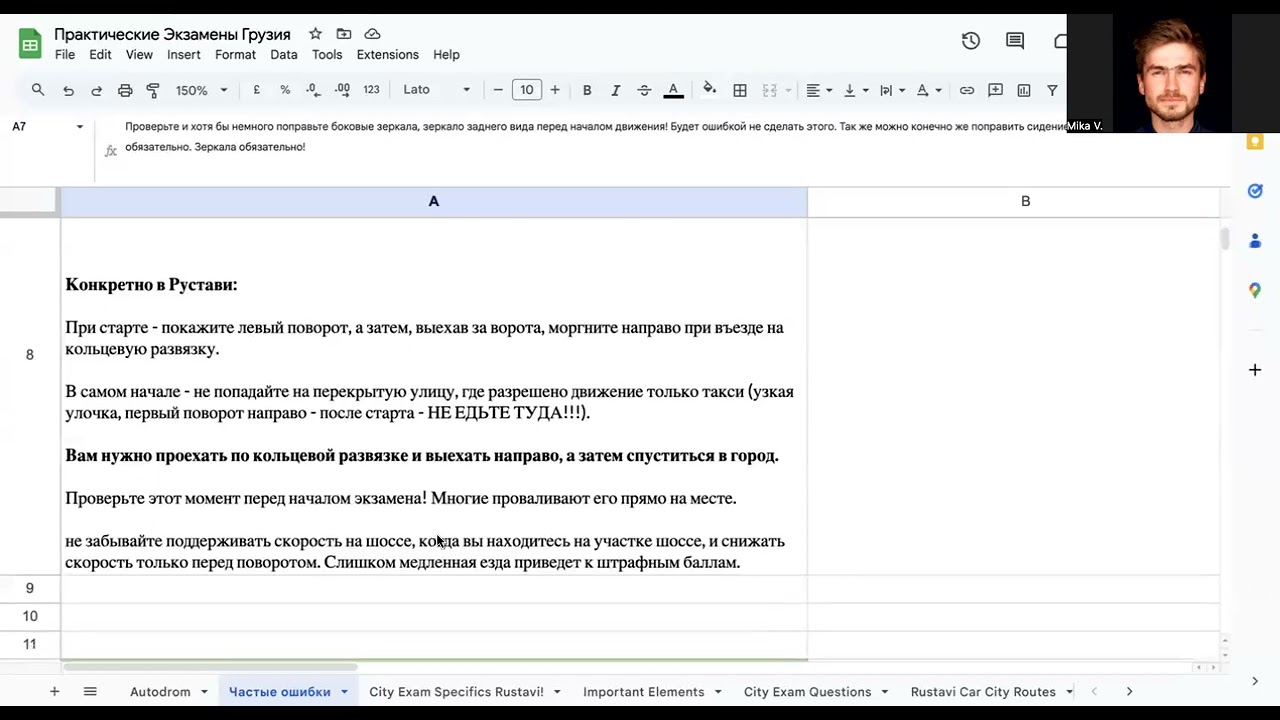Screen dimensions: 1280x720
Task: Decrease decimal places
Action: pos(313,90)
